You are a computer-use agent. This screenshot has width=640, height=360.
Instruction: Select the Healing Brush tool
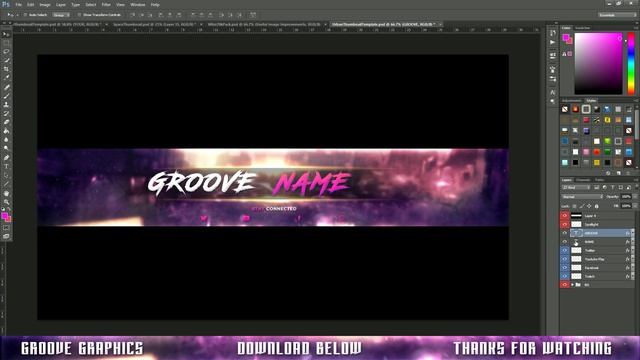point(6,87)
